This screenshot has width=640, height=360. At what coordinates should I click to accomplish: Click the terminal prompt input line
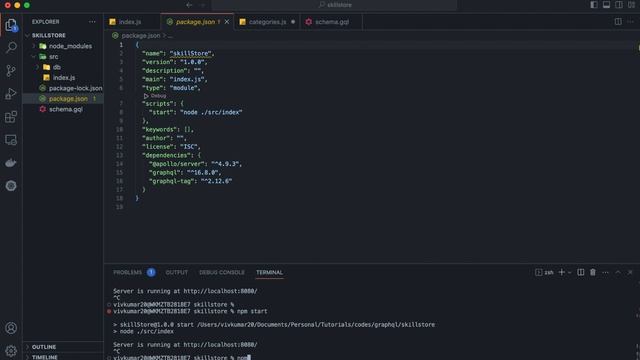pos(182,357)
